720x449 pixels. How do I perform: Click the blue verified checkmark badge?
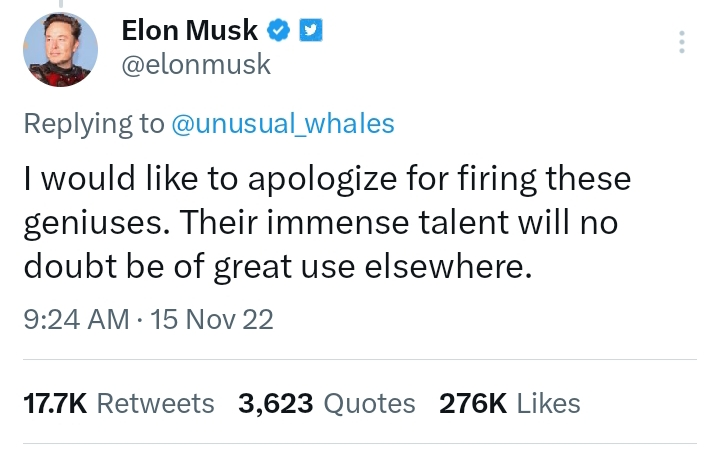coord(281,31)
